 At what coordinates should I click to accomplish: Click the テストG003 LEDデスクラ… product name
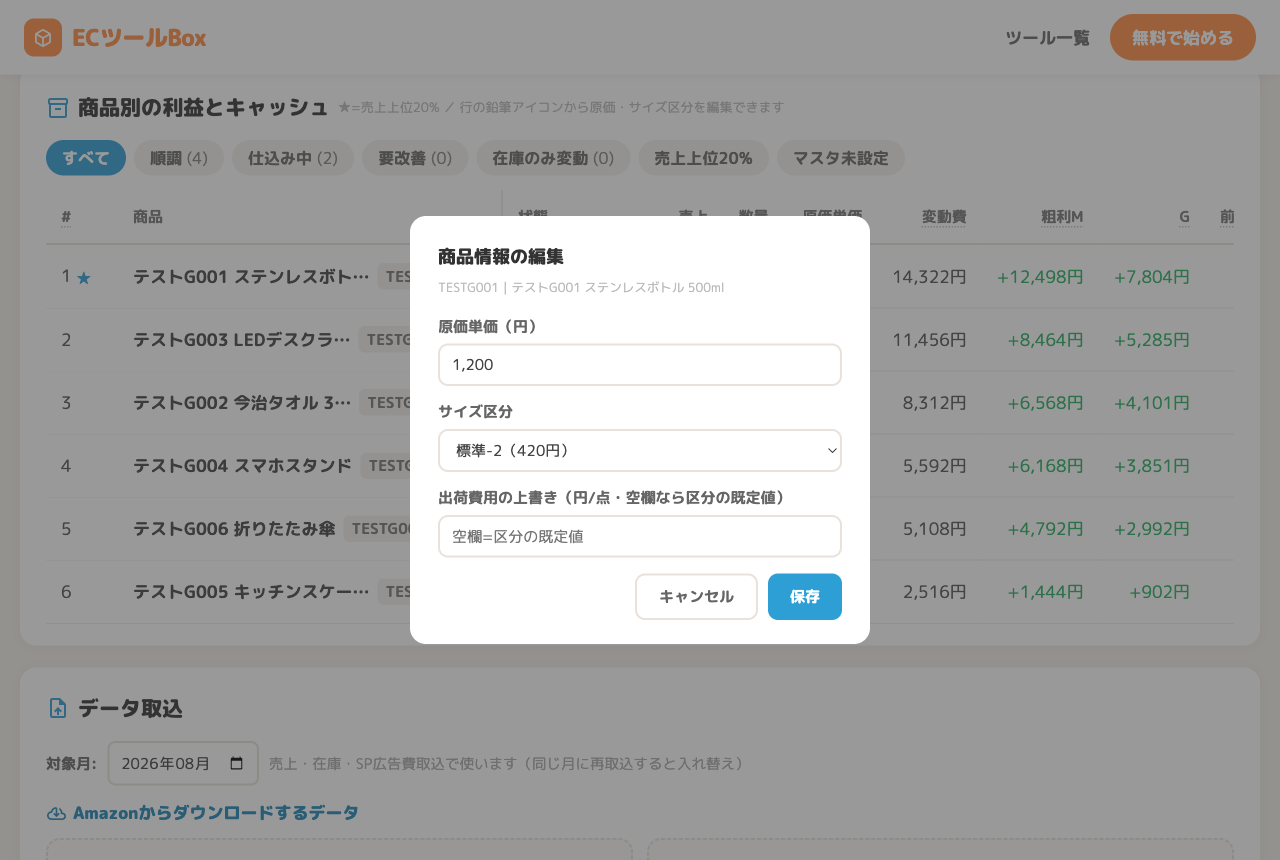tap(242, 340)
